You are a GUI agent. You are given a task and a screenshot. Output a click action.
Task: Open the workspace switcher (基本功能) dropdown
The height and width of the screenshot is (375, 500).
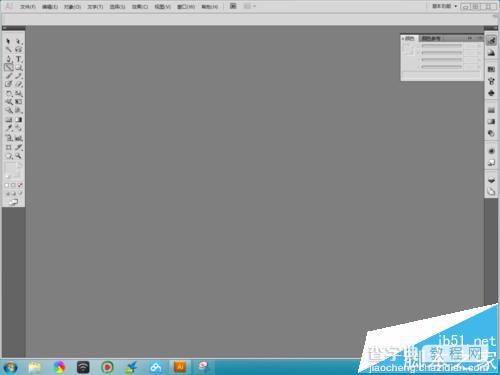pos(445,6)
